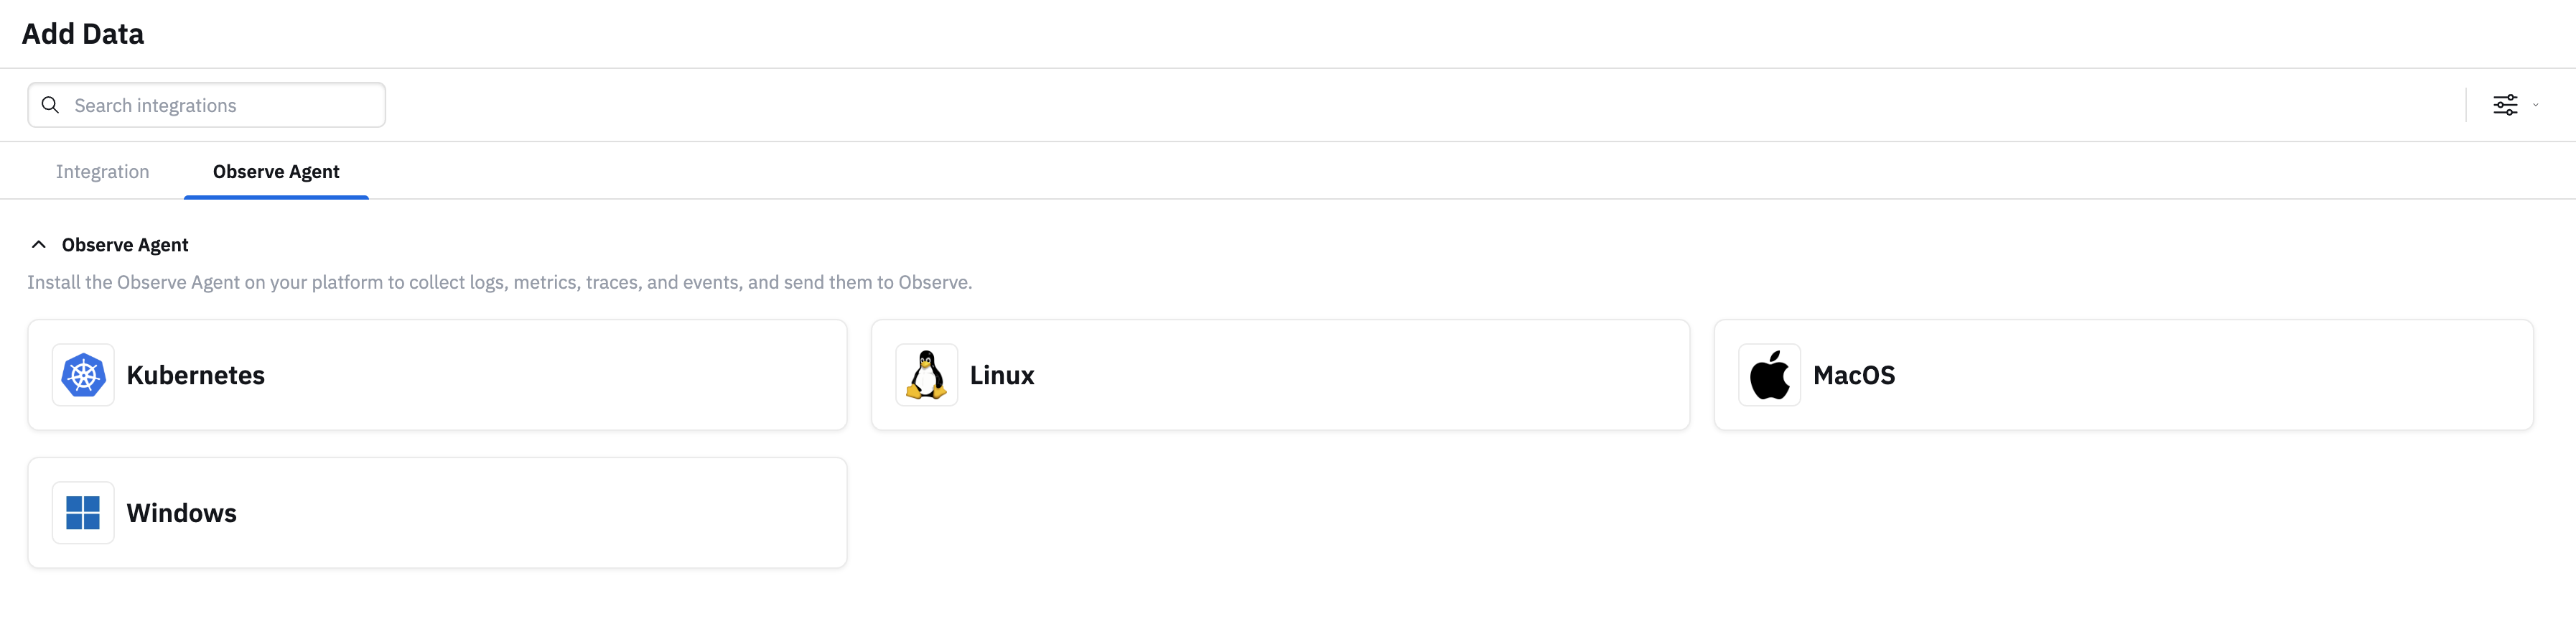
Task: Click the MacOS name label
Action: [1854, 375]
